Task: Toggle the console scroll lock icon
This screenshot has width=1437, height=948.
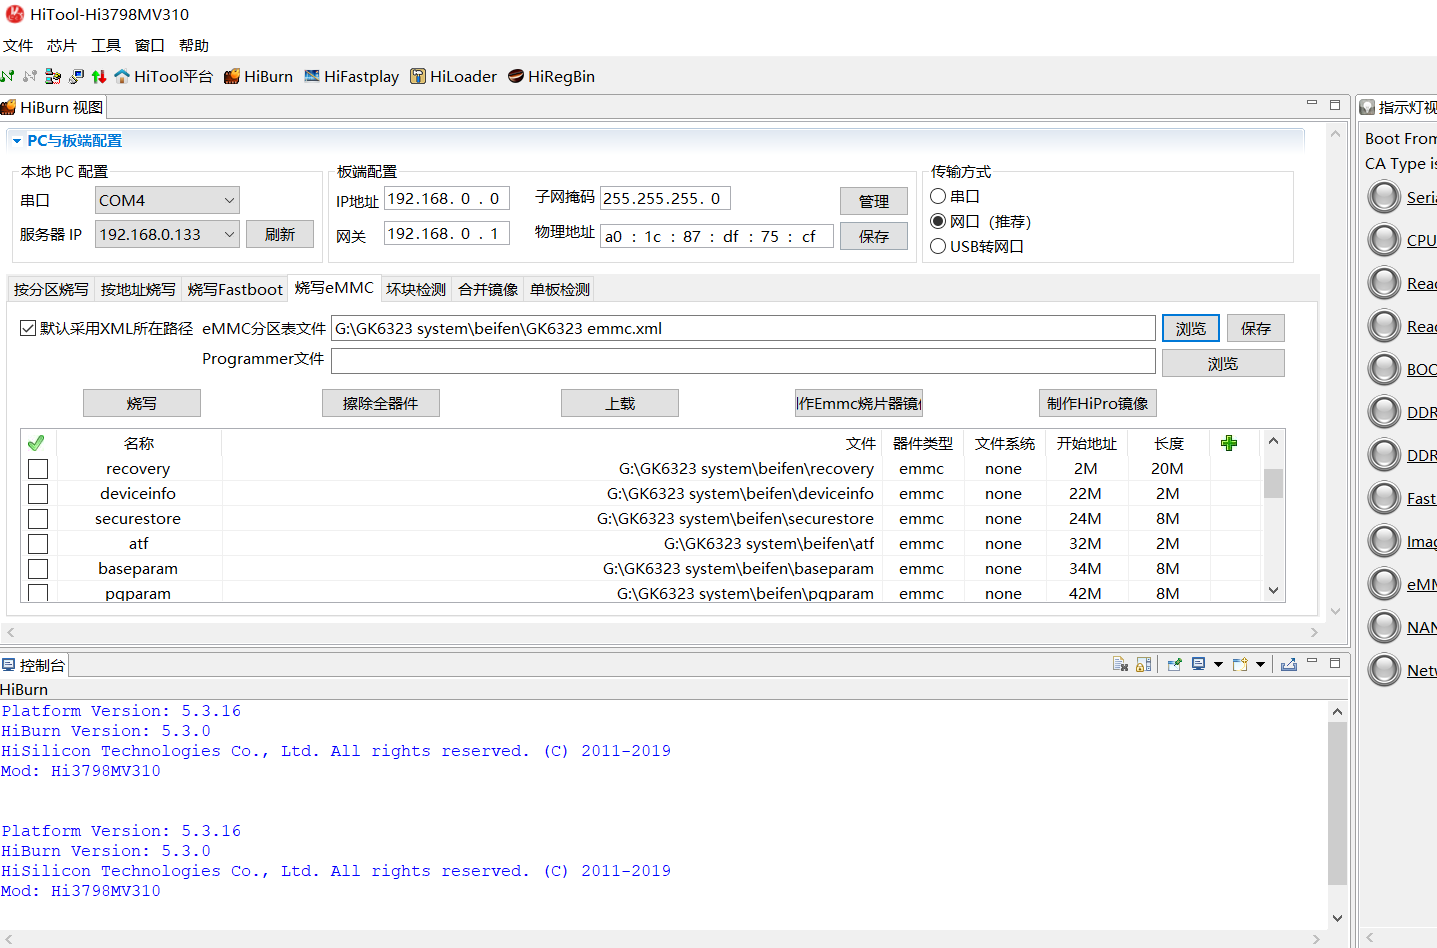Action: coord(1143,664)
